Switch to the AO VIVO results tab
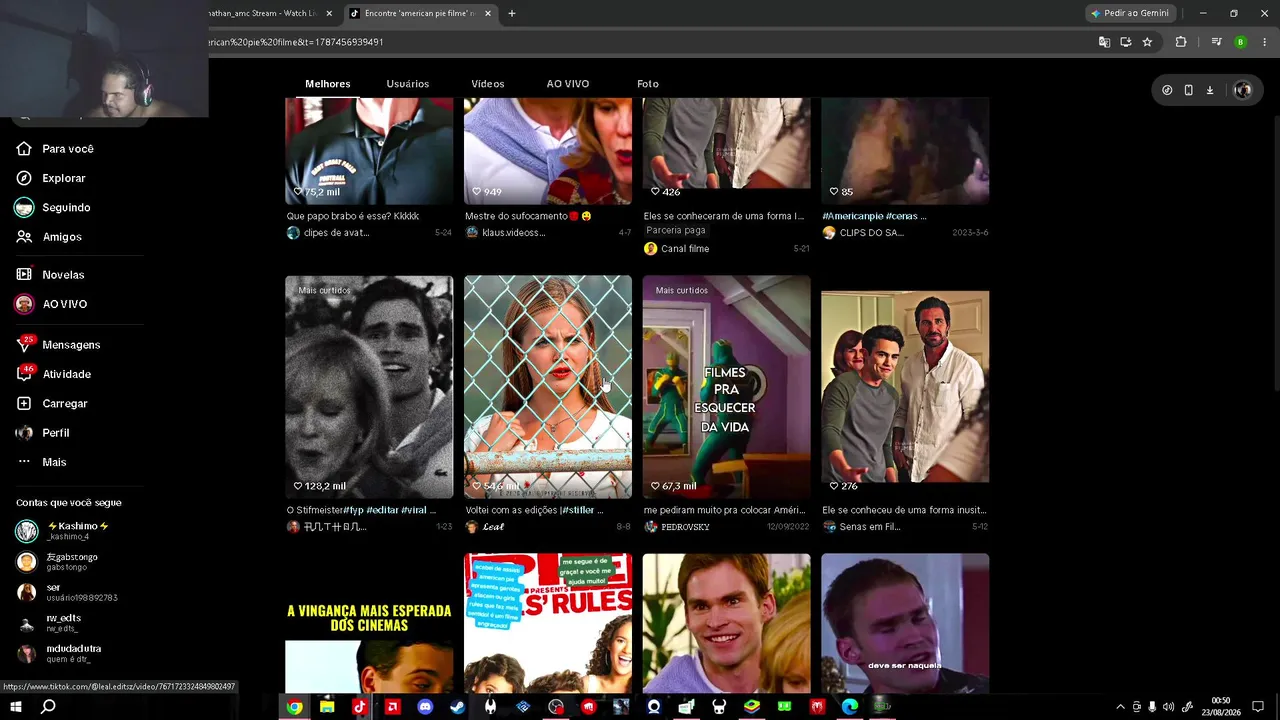This screenshot has height=720, width=1280. tap(568, 84)
